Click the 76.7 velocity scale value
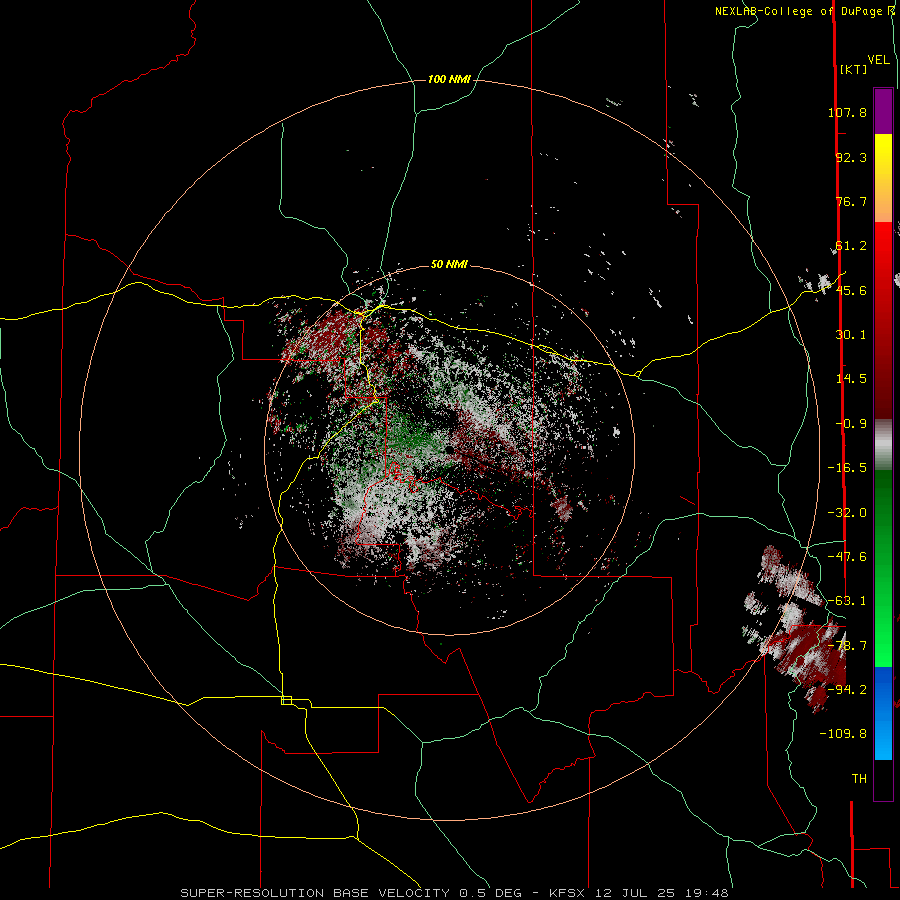The width and height of the screenshot is (900, 900). tap(851, 201)
